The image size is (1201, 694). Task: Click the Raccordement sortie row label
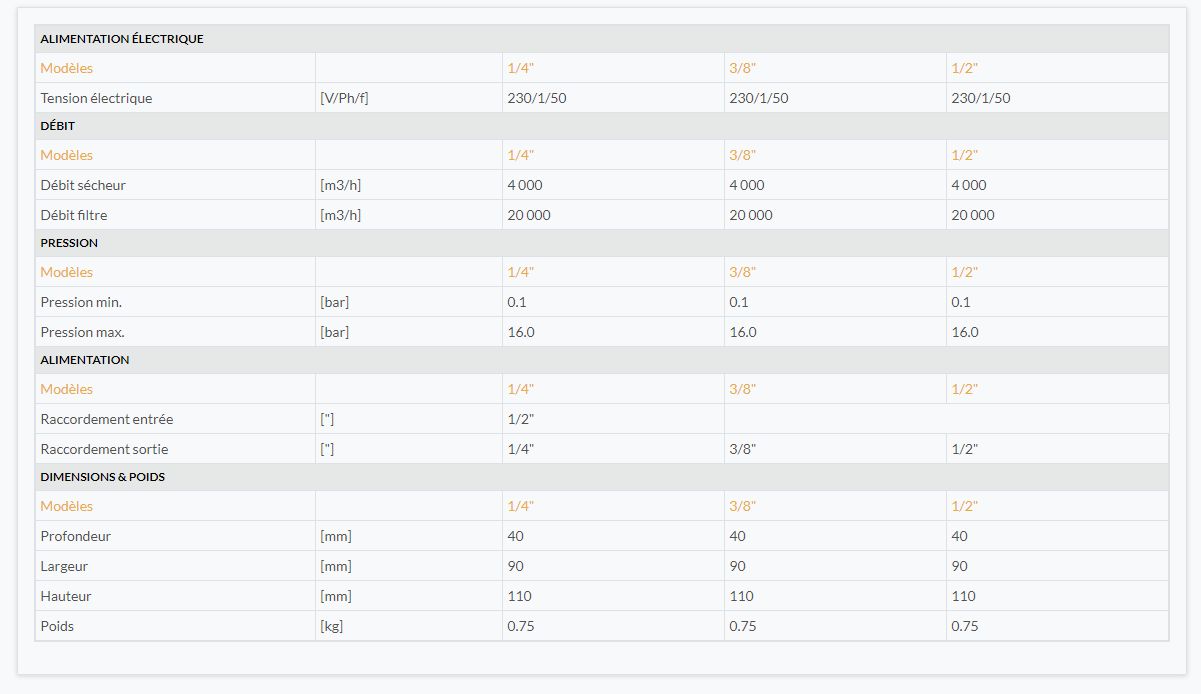(x=104, y=449)
